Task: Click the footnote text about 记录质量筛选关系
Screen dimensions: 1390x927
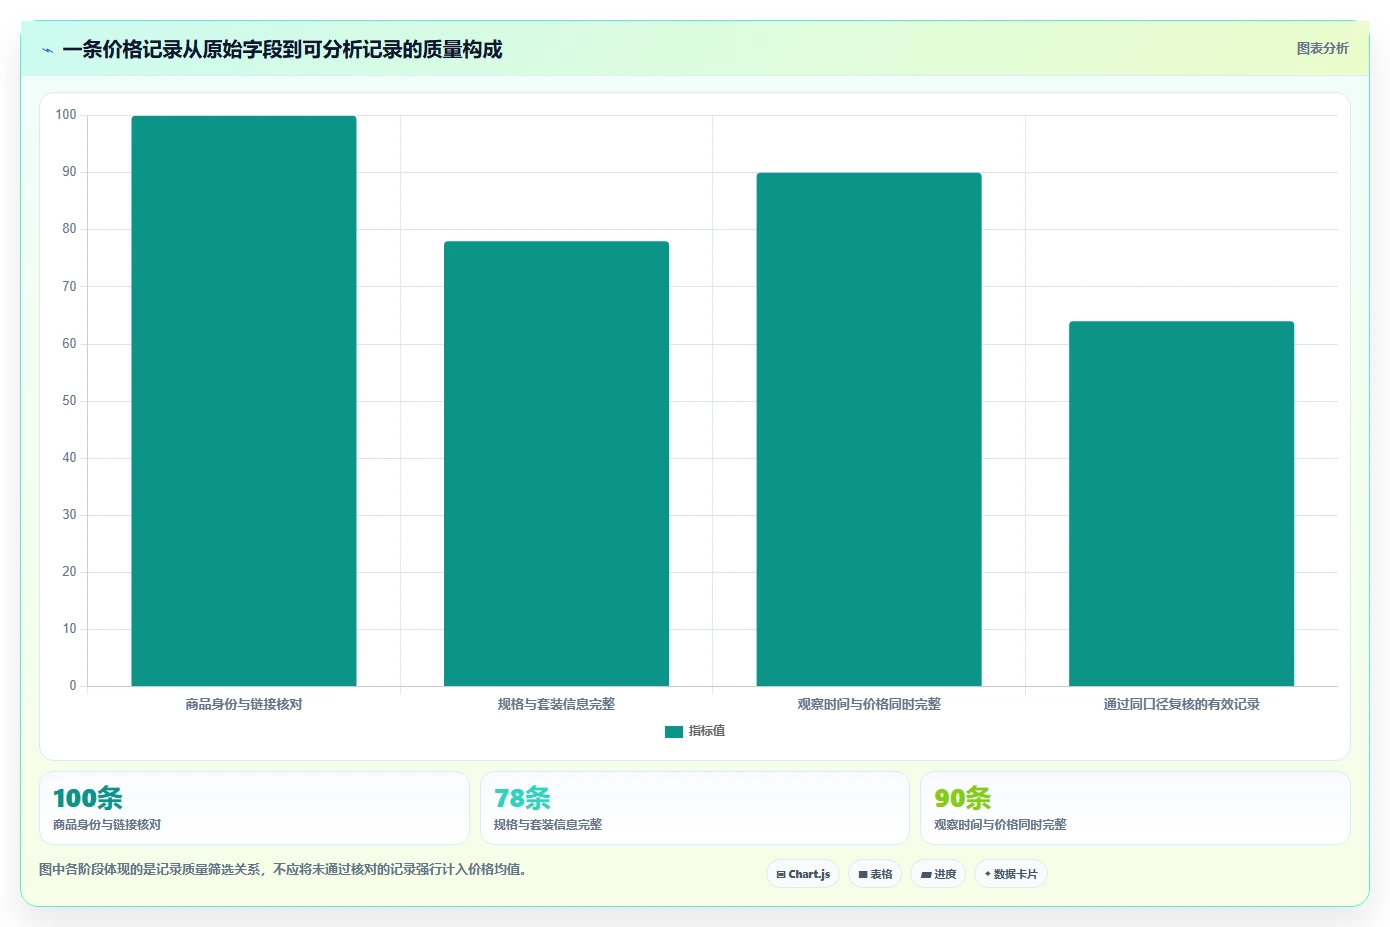Action: click(x=283, y=869)
